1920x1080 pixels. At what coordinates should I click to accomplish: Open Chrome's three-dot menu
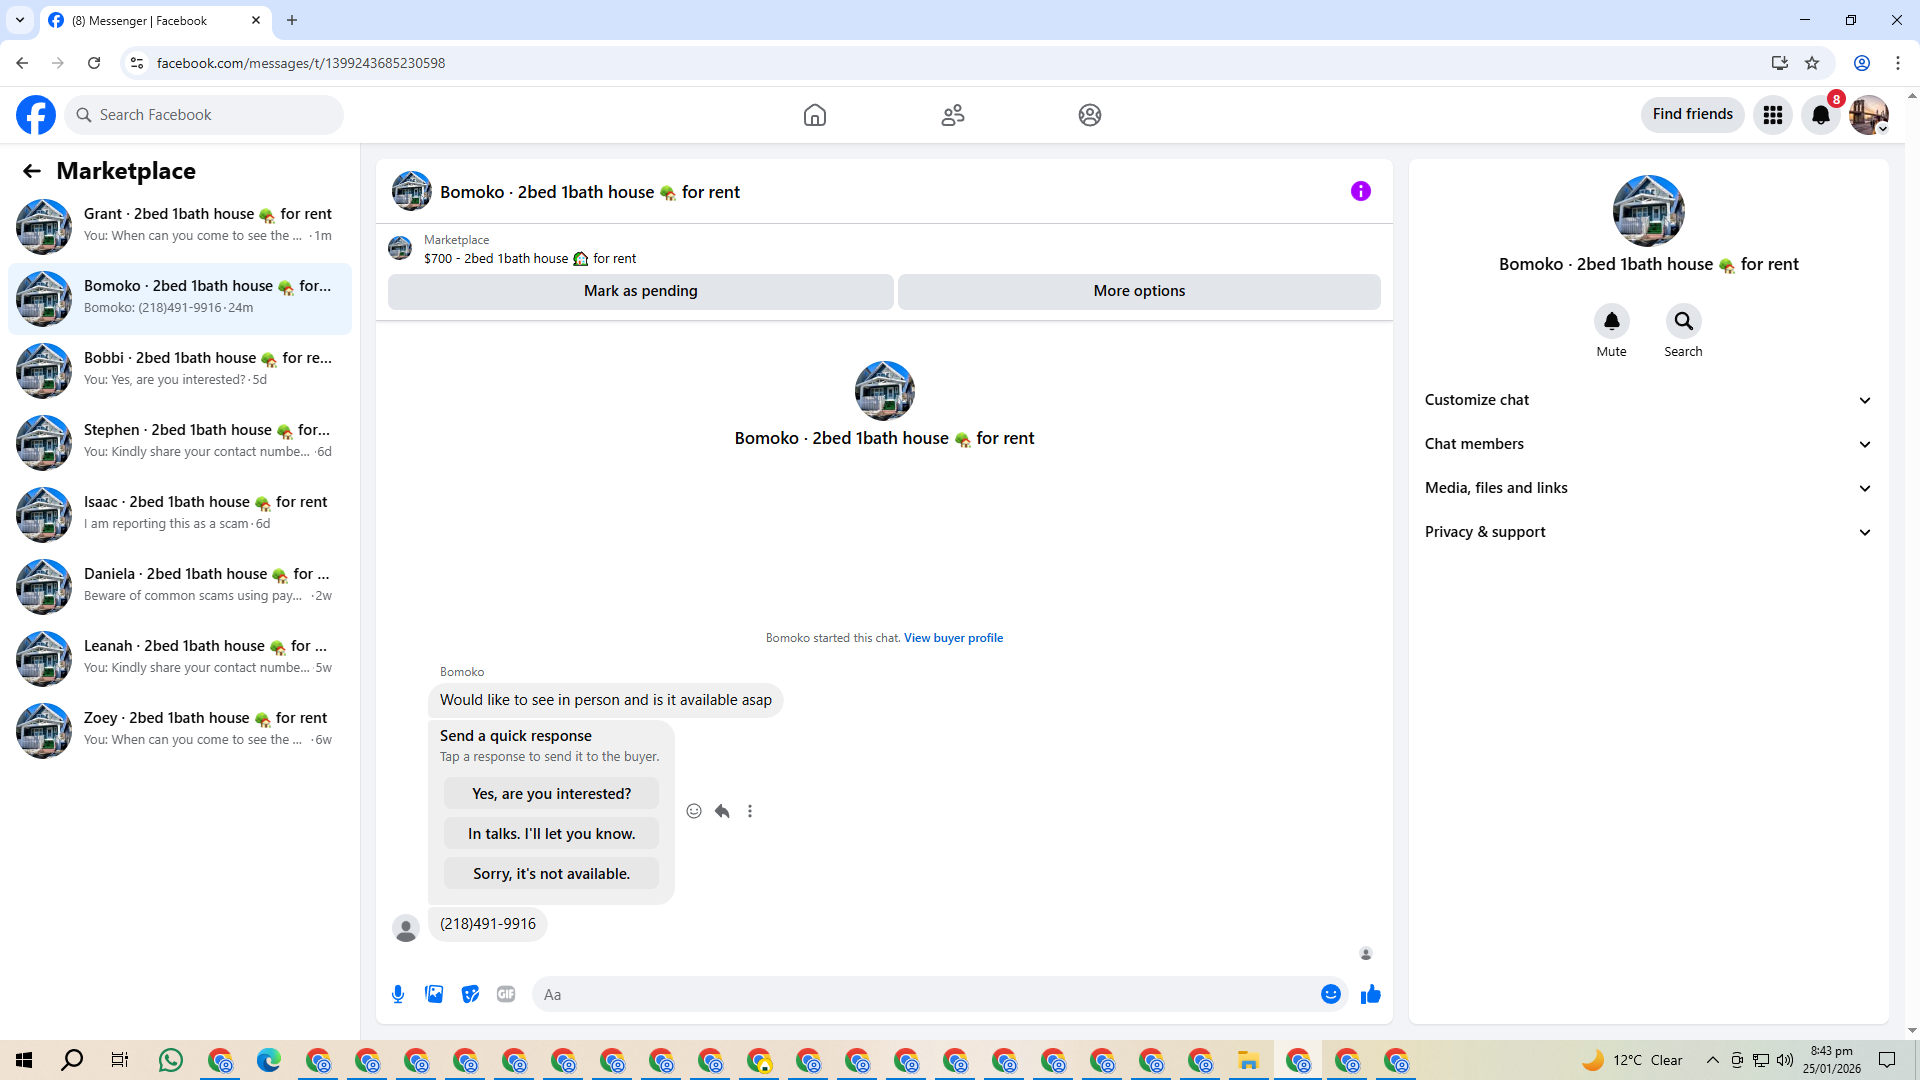[1898, 63]
